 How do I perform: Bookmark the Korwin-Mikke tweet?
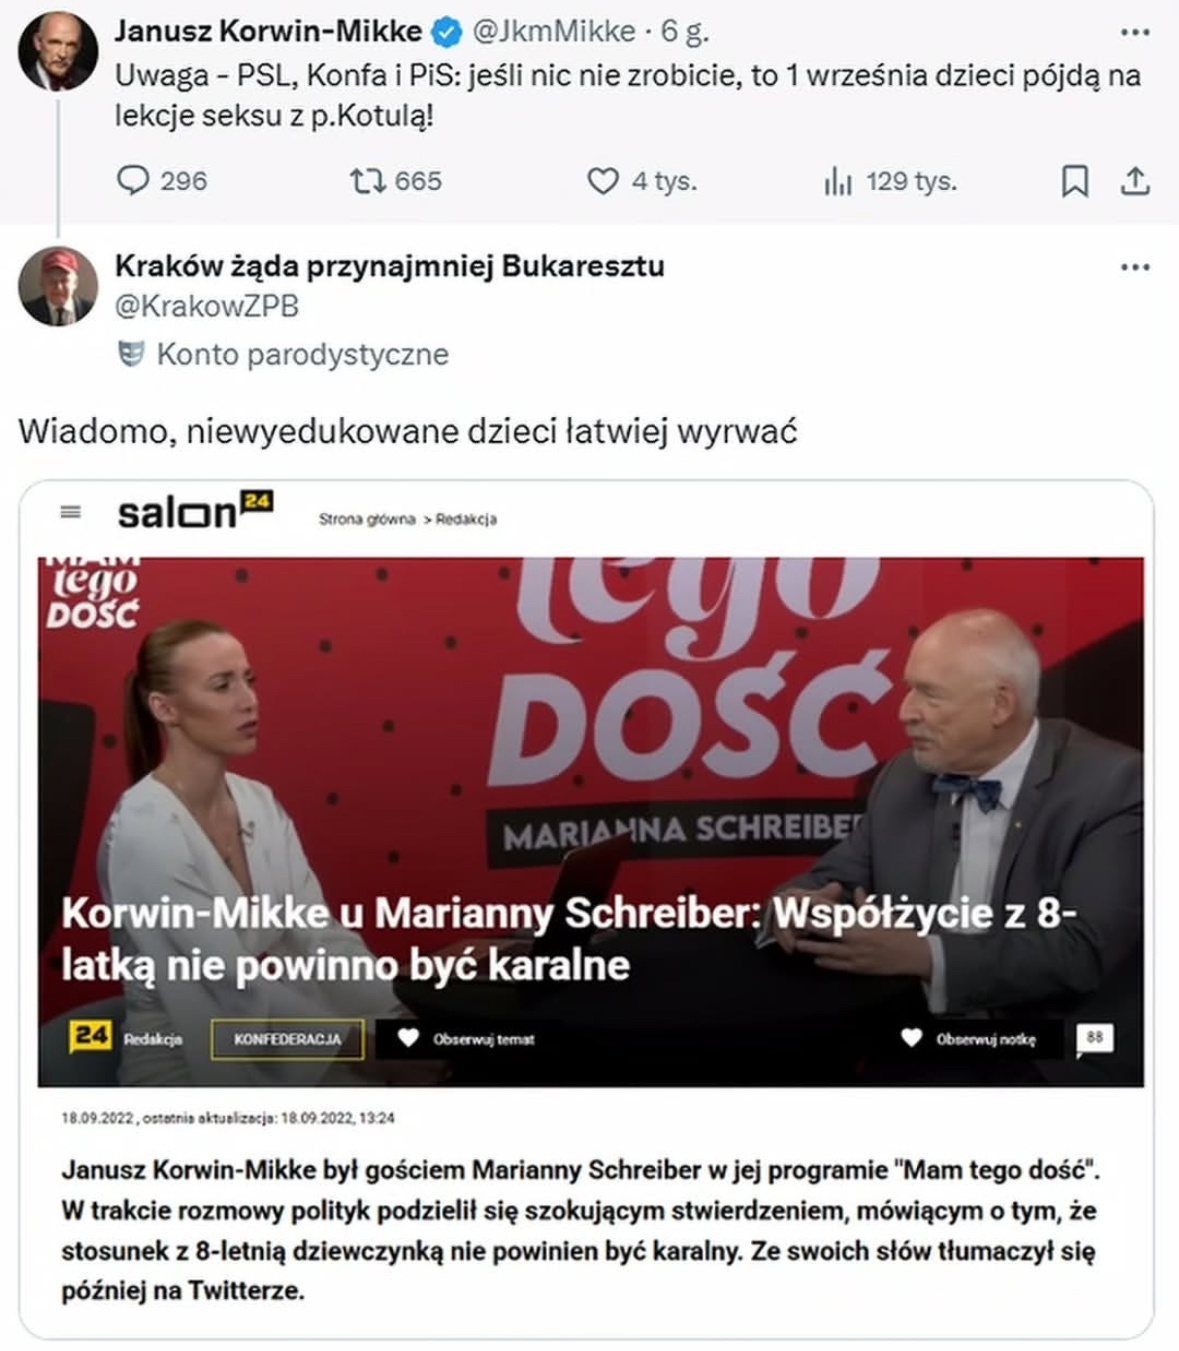(x=1075, y=181)
